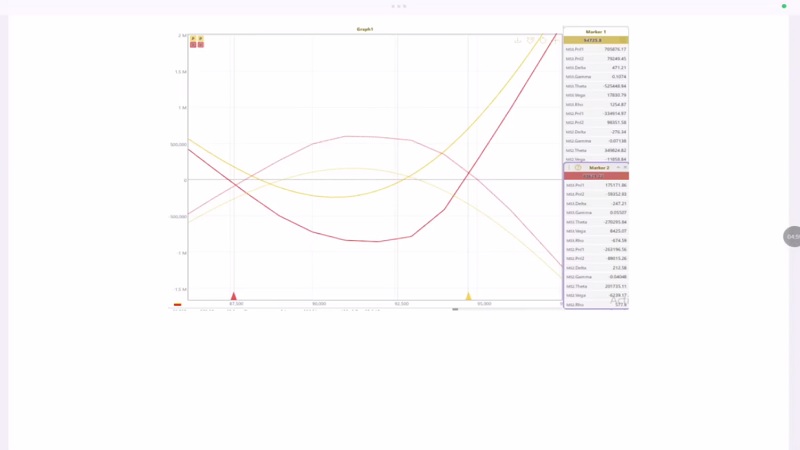The width and height of the screenshot is (800, 450).
Task: Select the red triangle marker on x-axis
Action: [234, 296]
